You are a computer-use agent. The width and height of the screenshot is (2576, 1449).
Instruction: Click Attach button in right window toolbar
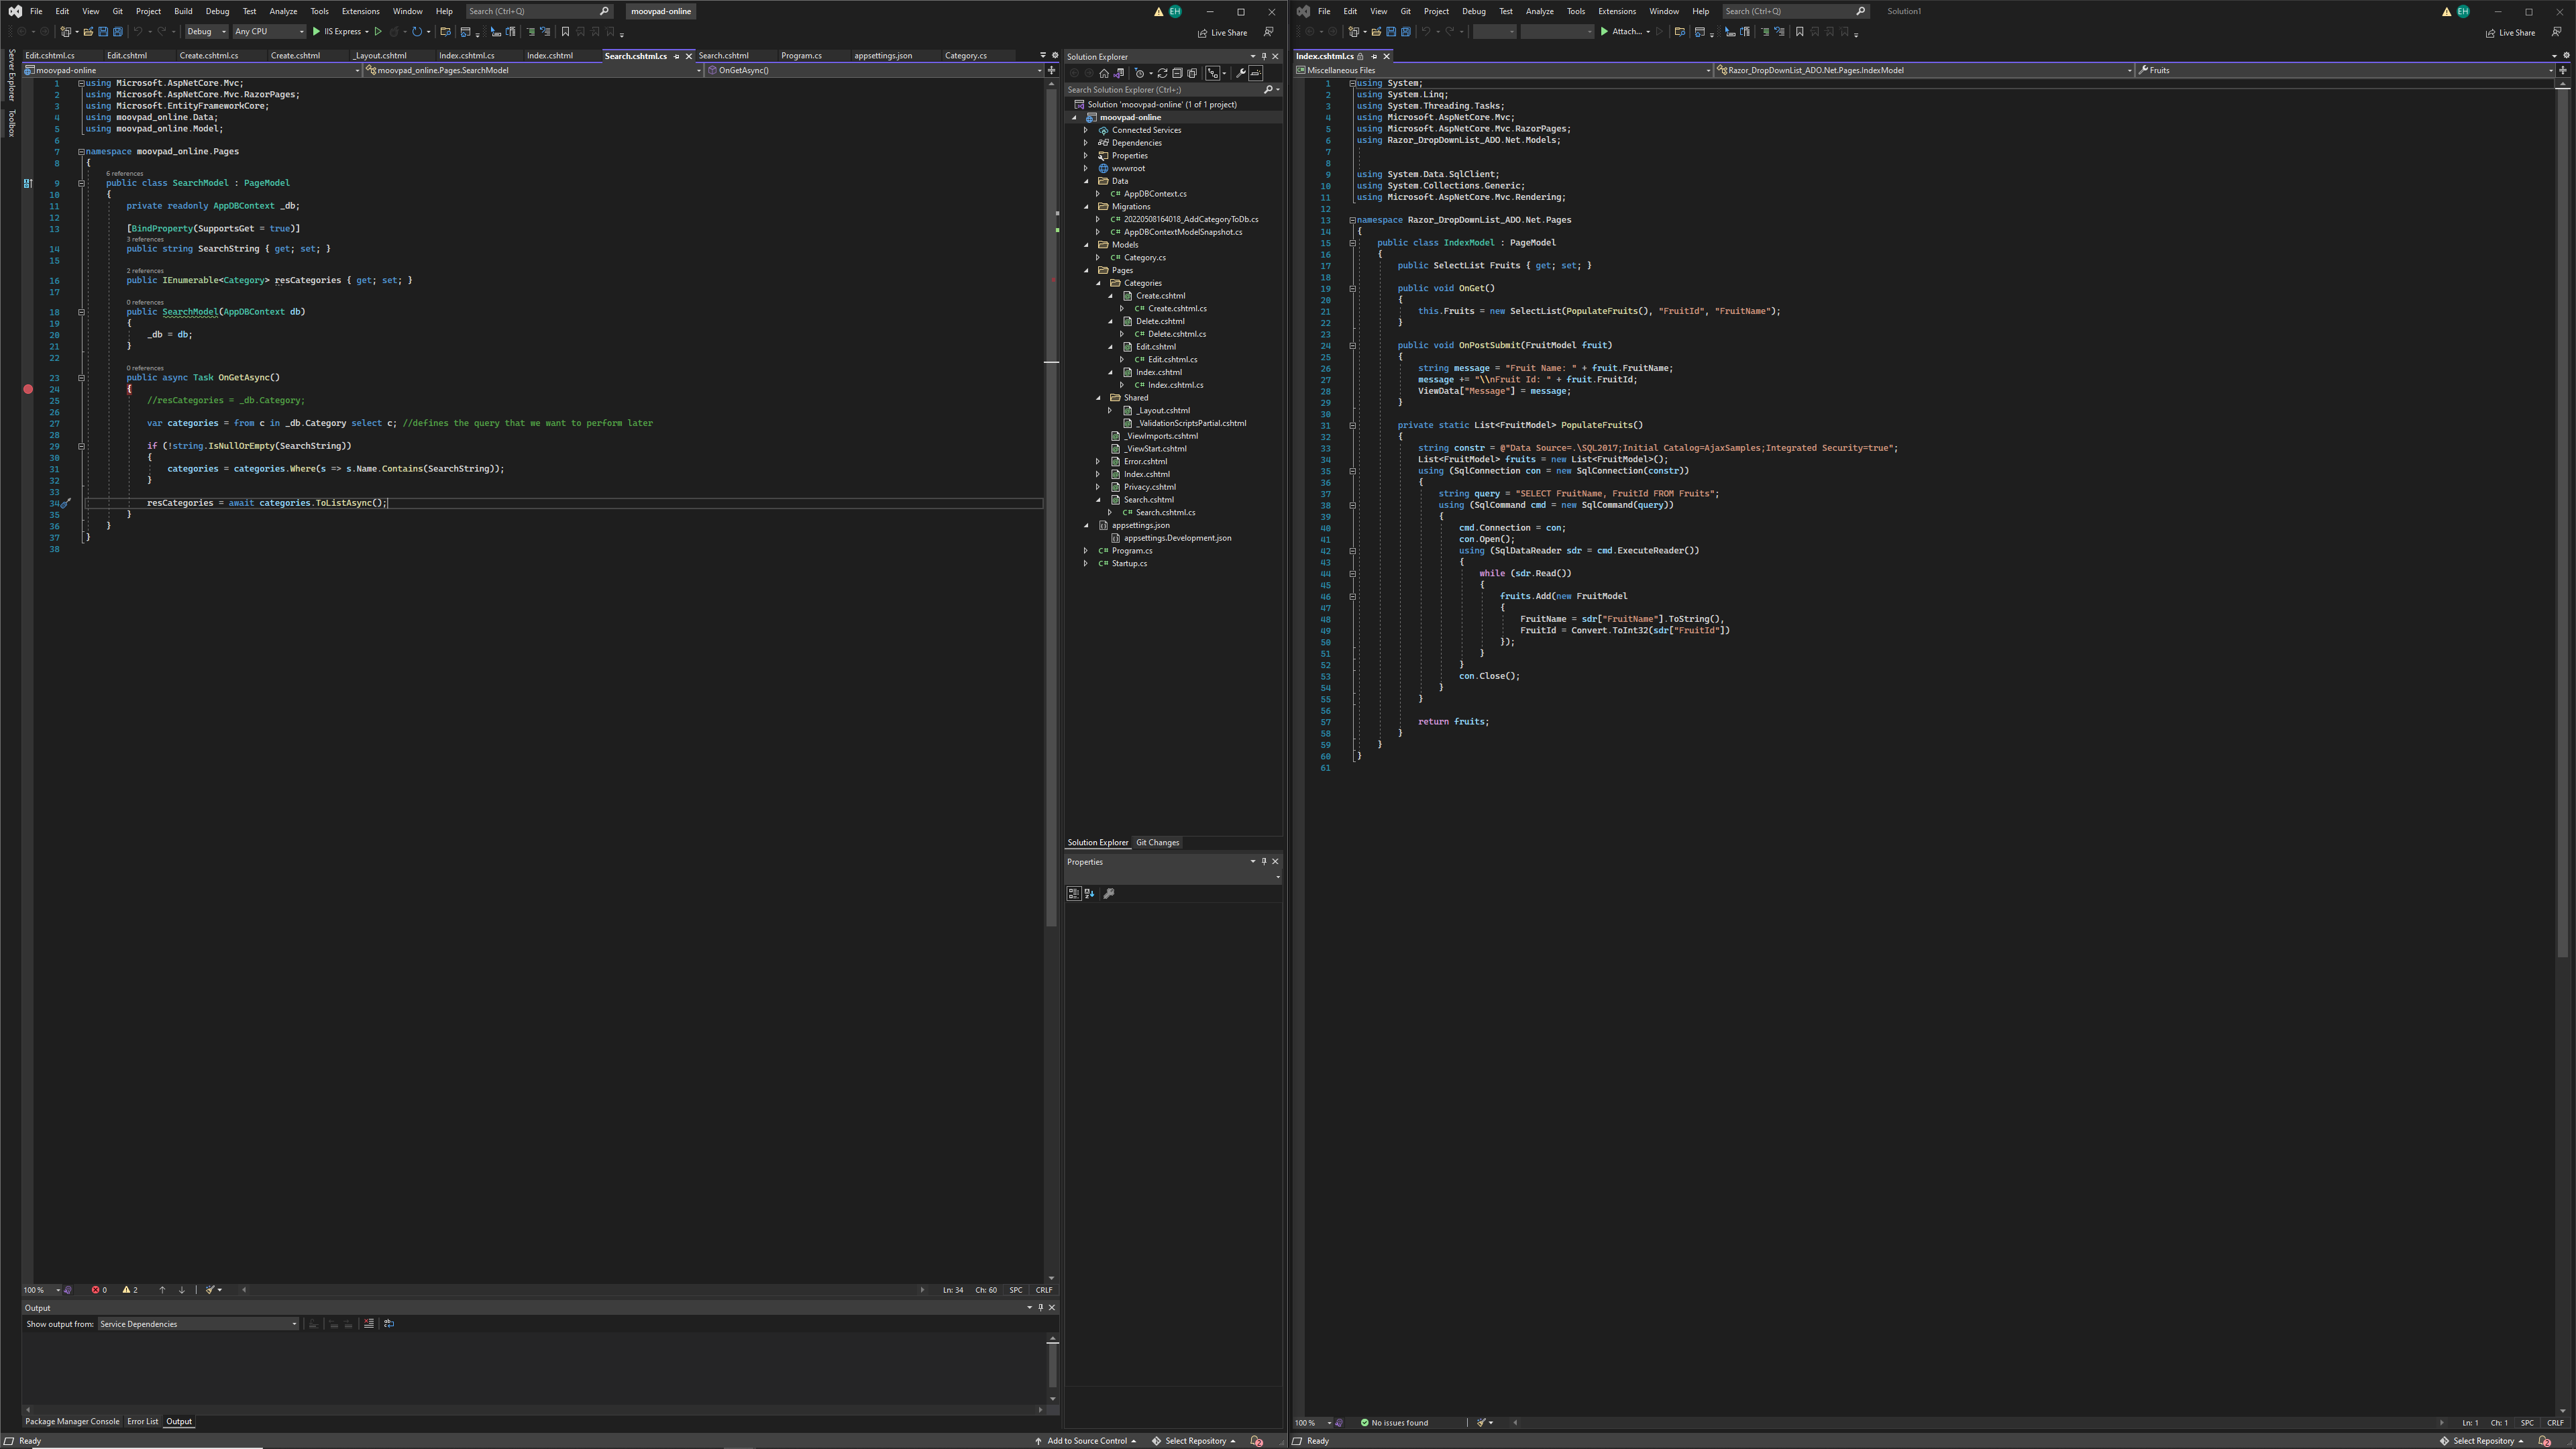(1625, 32)
